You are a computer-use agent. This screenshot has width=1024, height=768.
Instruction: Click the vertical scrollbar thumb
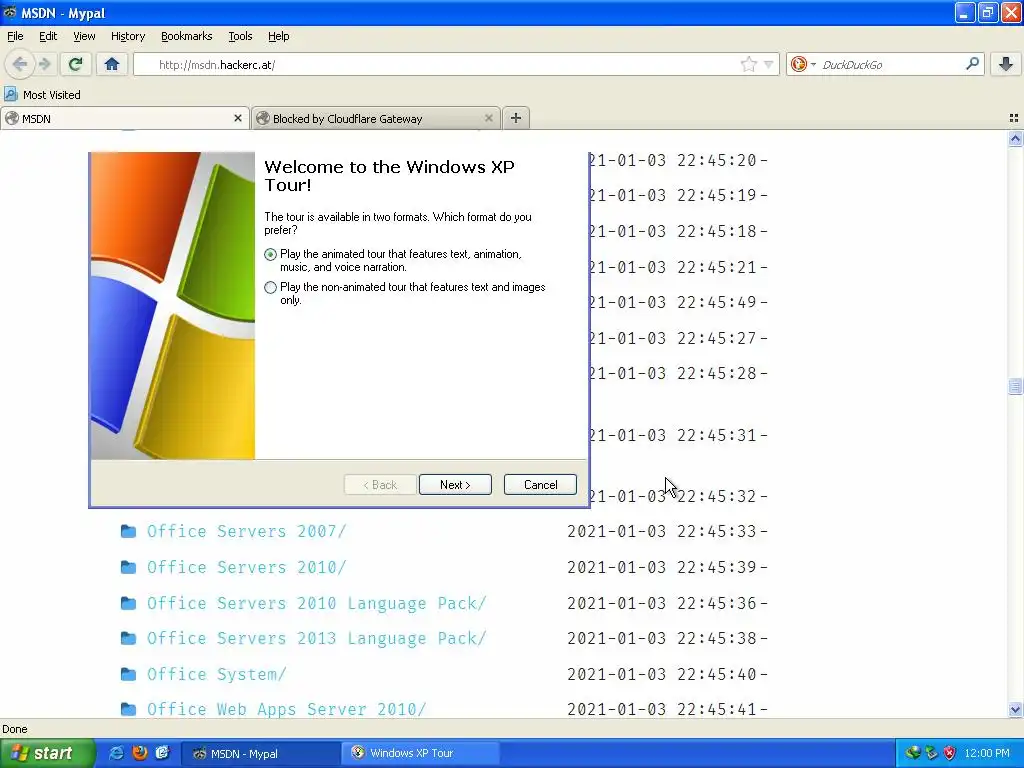1015,386
